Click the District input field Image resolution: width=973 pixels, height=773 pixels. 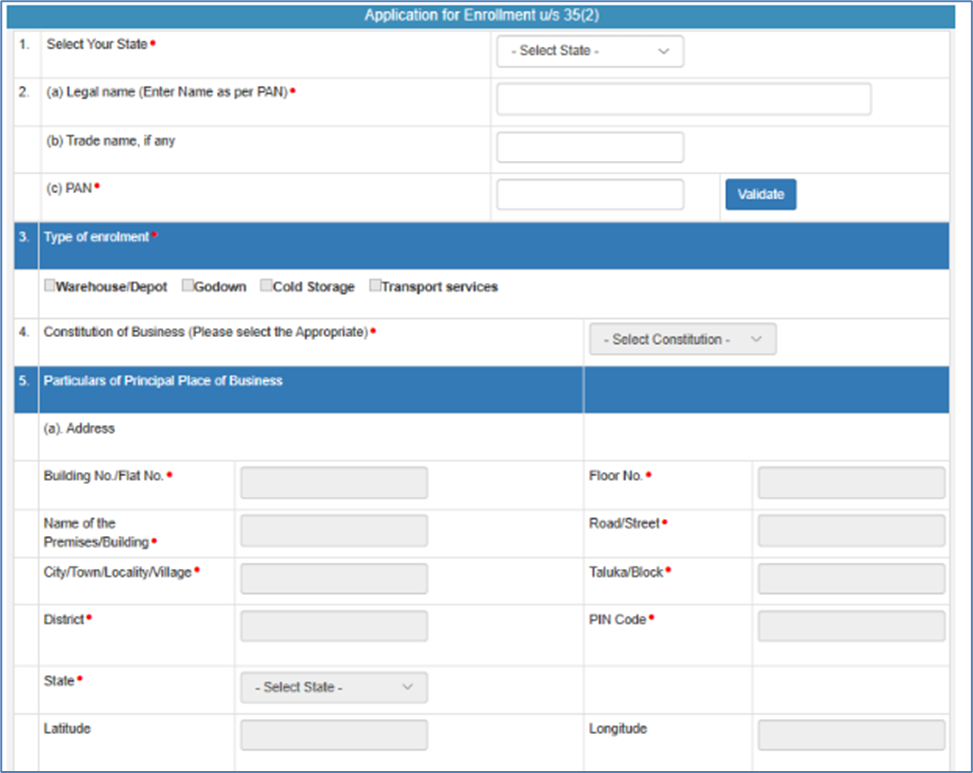pos(333,626)
